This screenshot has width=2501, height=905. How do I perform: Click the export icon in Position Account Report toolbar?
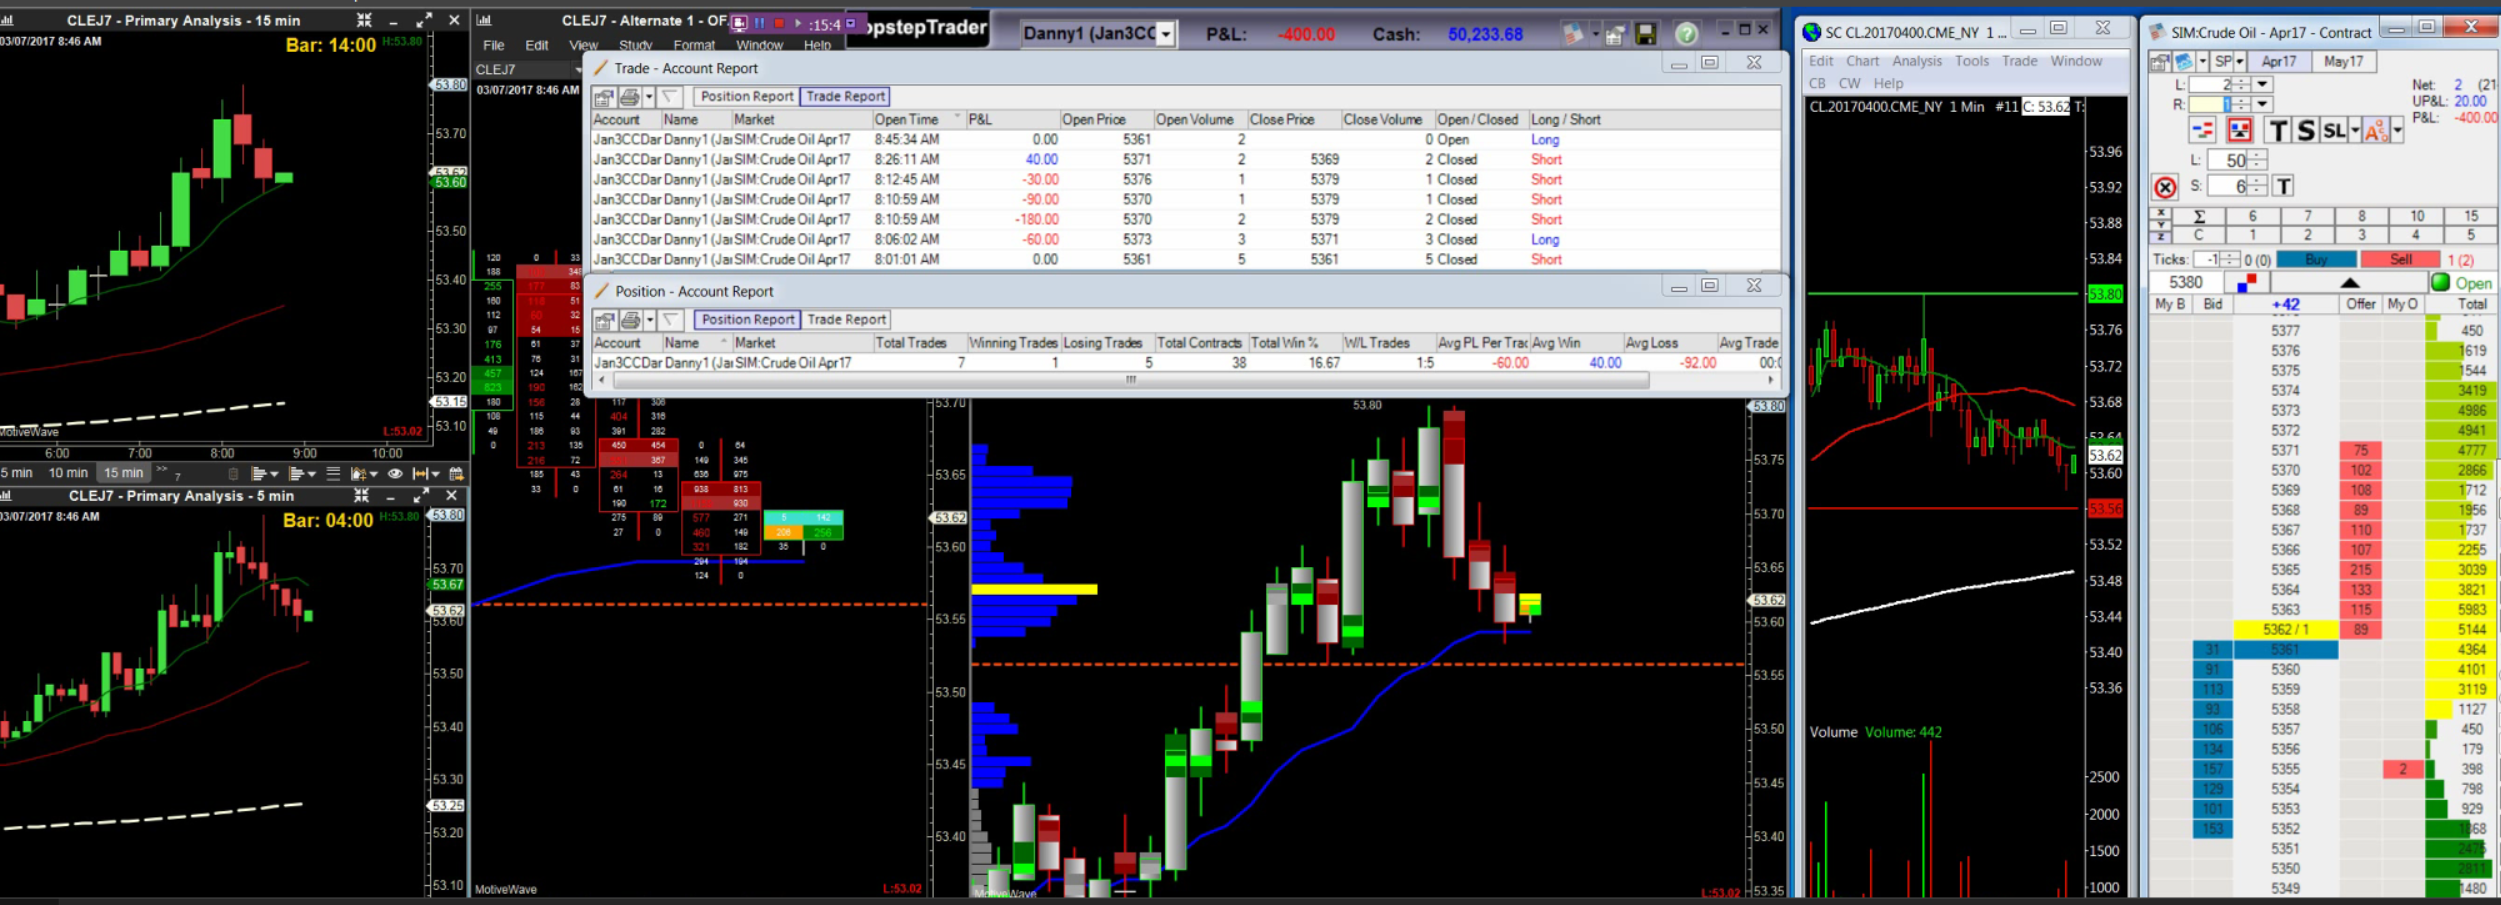tap(604, 320)
